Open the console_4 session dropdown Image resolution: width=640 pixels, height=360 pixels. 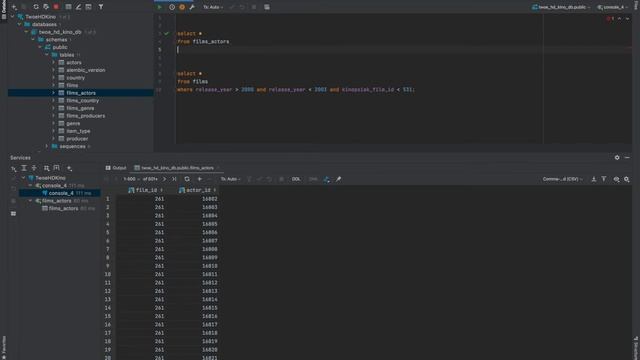pyautogui.click(x=613, y=7)
